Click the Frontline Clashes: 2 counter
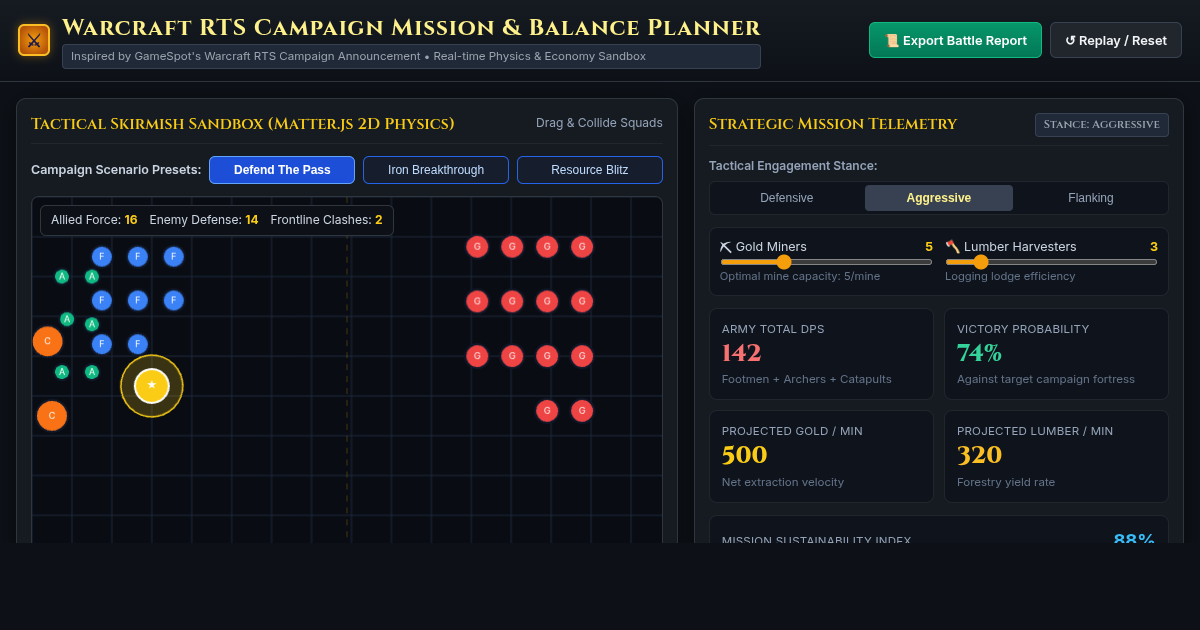The image size is (1200, 630). pos(326,220)
